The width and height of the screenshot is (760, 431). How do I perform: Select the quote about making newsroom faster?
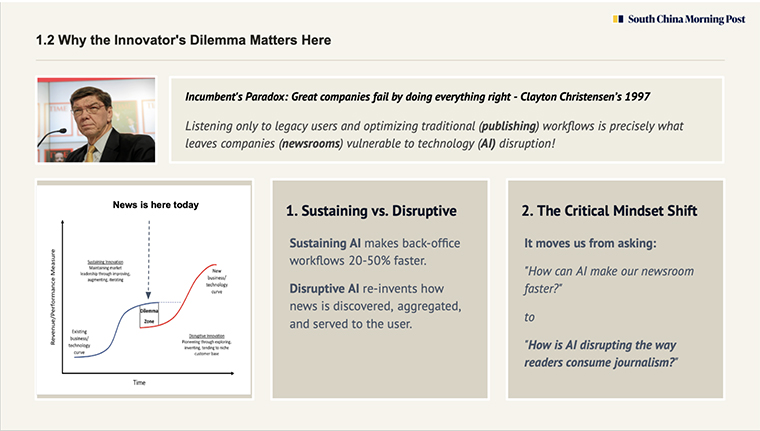609,280
